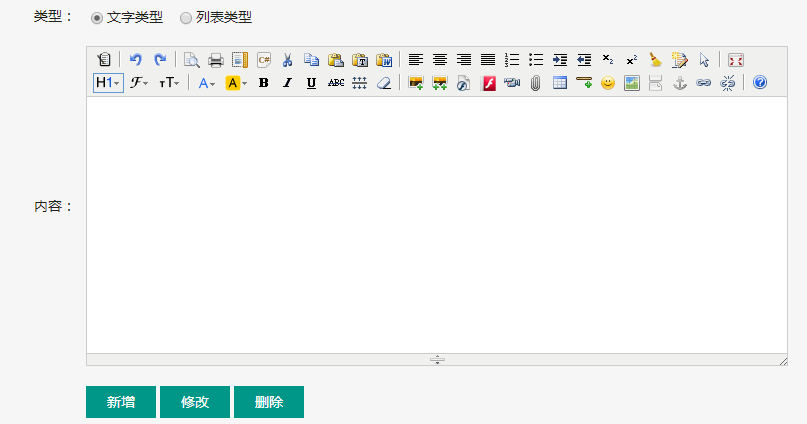Open the emoticons smiley picker
This screenshot has width=807, height=424.
coord(608,82)
